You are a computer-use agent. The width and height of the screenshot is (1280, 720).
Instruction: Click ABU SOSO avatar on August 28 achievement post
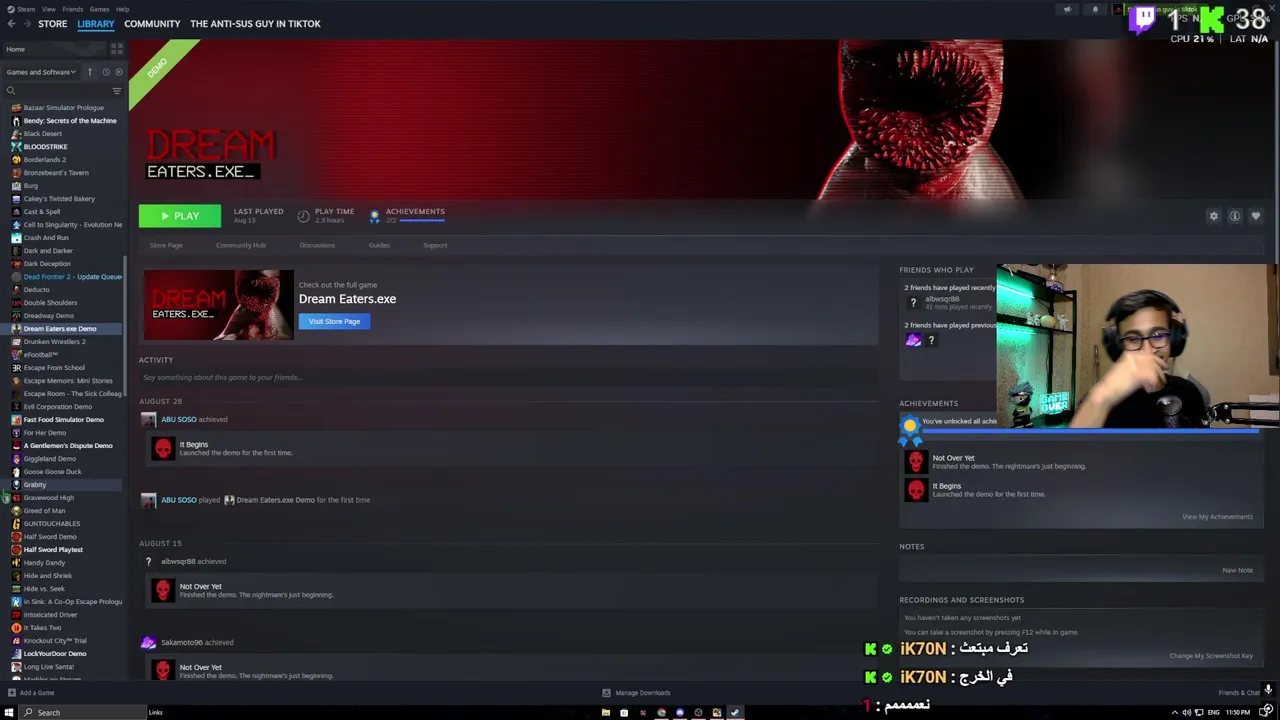pos(149,420)
